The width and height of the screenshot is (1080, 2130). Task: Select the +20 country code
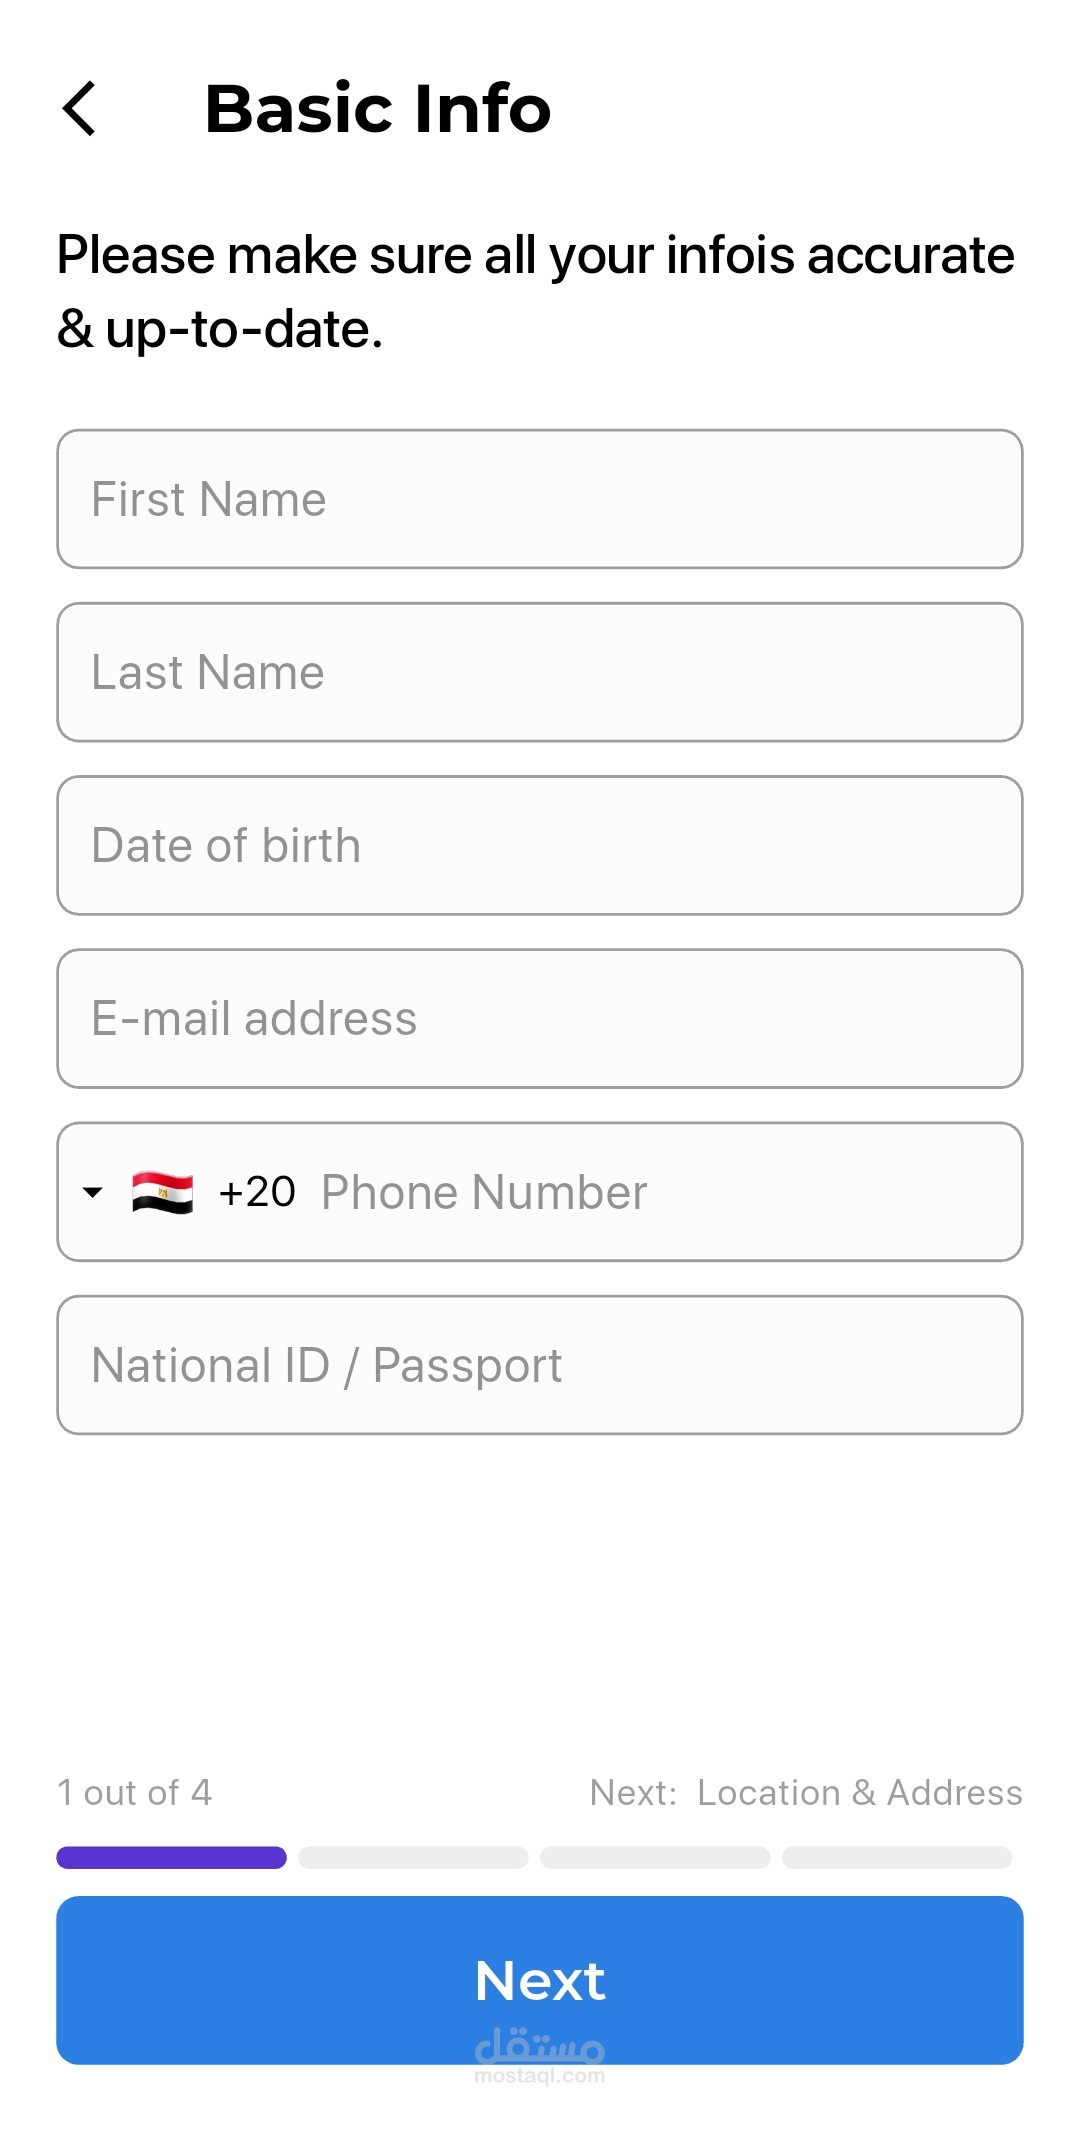(257, 1192)
